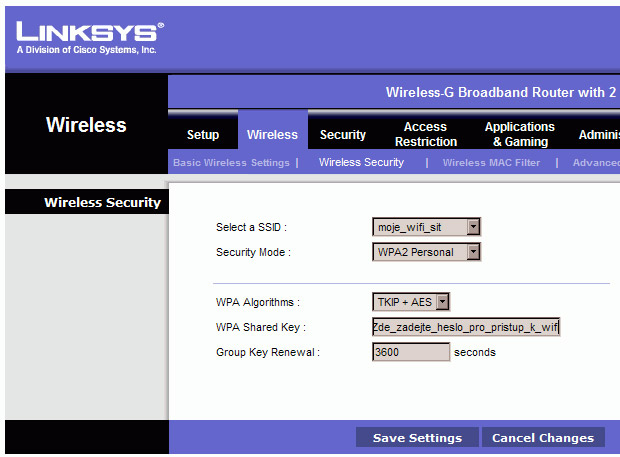Click the large Wireless page heading

(x=86, y=125)
